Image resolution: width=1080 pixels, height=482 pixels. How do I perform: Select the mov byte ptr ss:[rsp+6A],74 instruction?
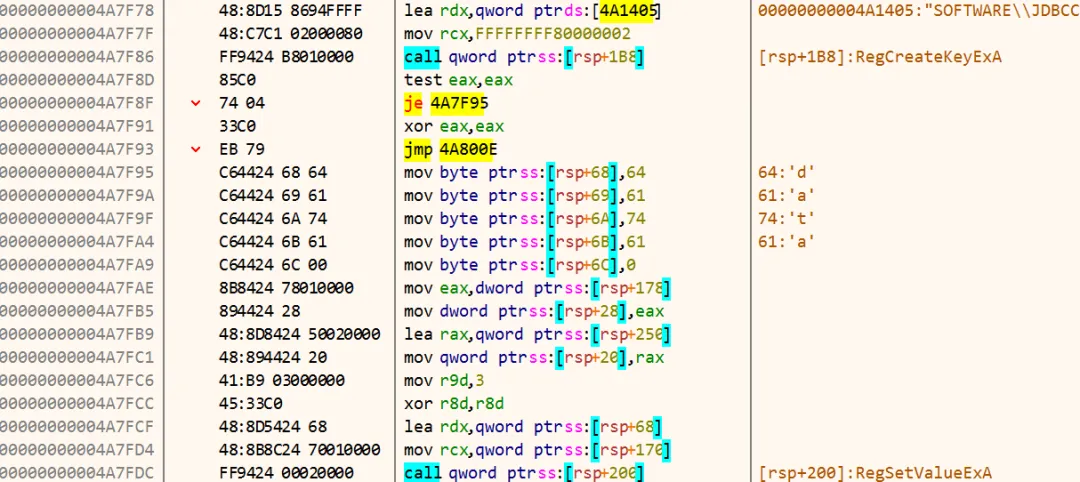click(x=526, y=219)
